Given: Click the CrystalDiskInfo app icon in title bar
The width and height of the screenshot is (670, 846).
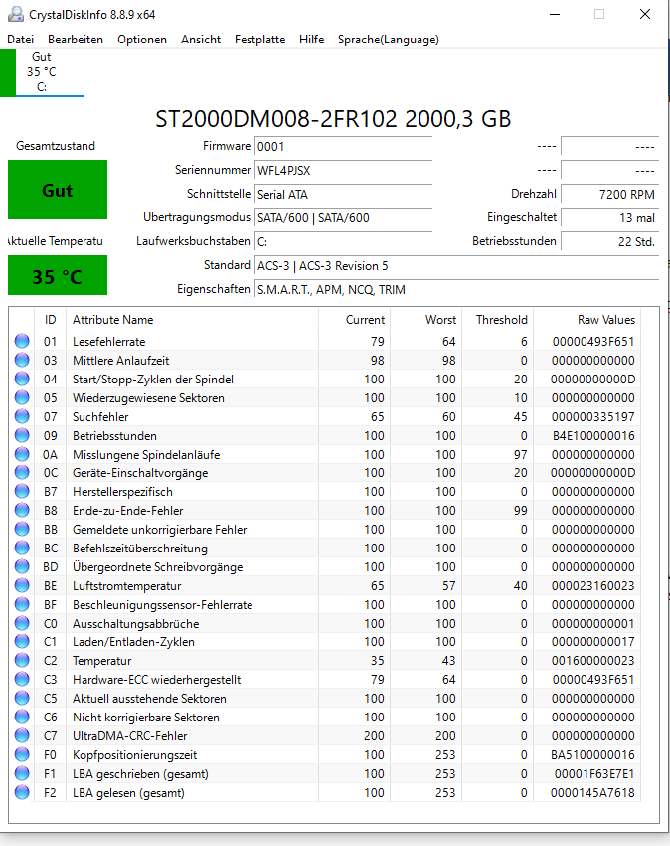Looking at the screenshot, I should [x=16, y=15].
